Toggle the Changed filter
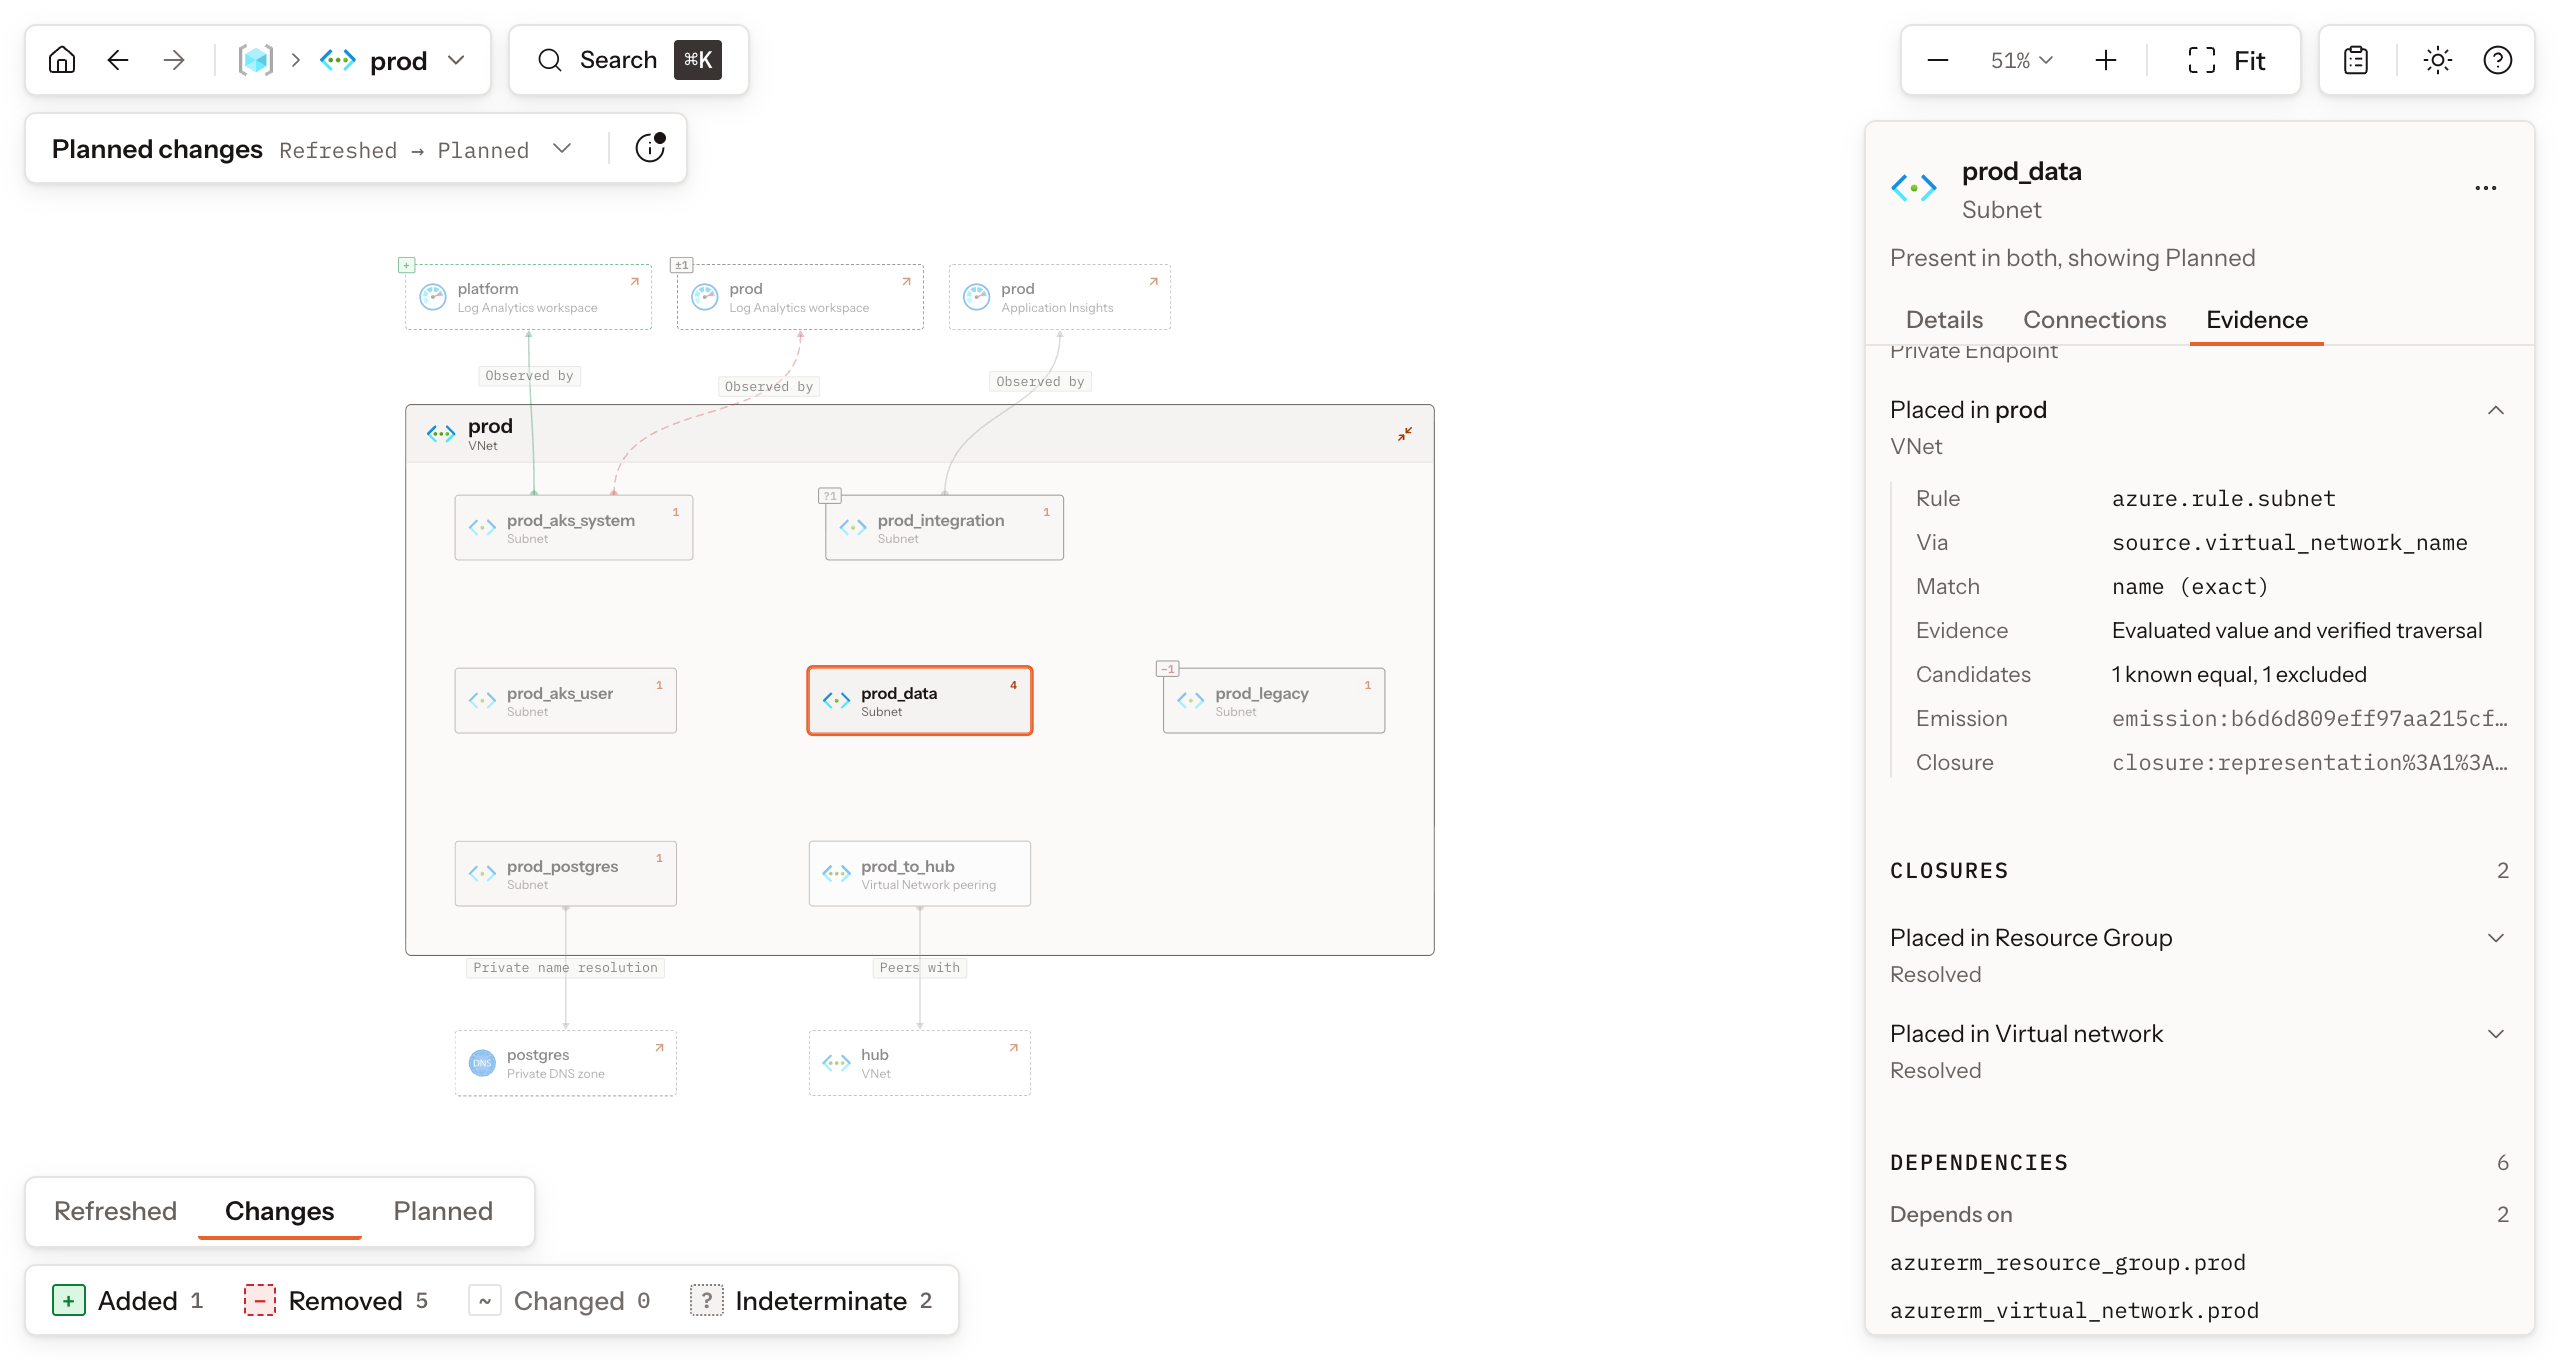Viewport: 2560px width, 1360px height. 560,1300
